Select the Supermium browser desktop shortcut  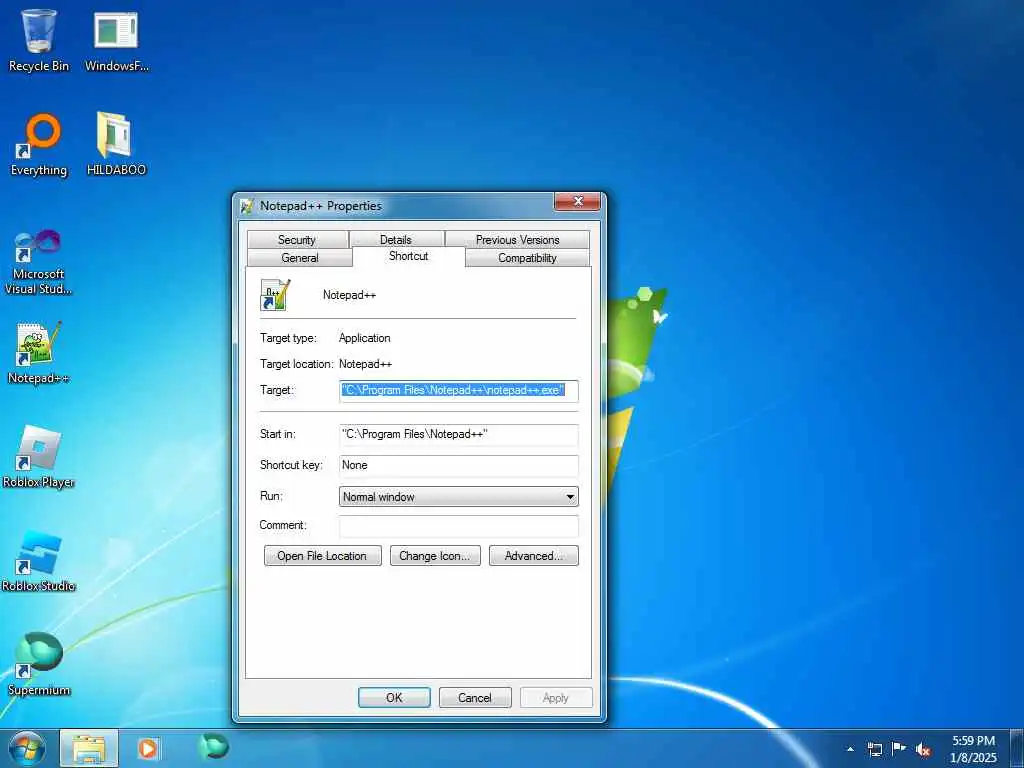39,664
